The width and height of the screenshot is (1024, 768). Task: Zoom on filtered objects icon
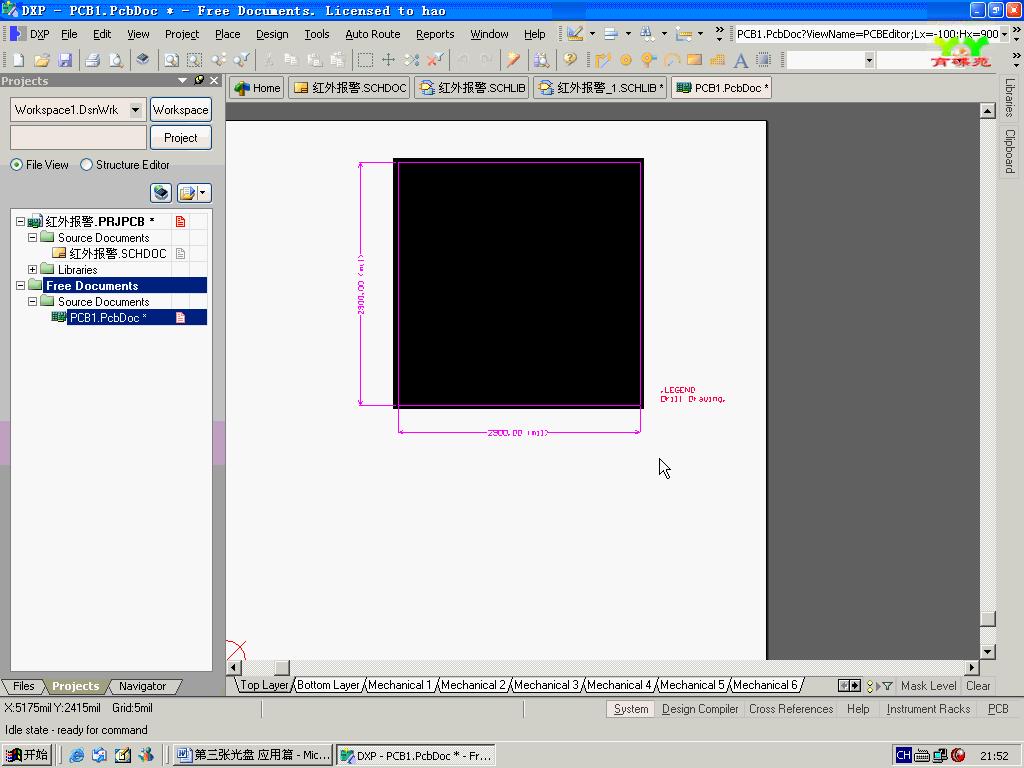click(241, 60)
